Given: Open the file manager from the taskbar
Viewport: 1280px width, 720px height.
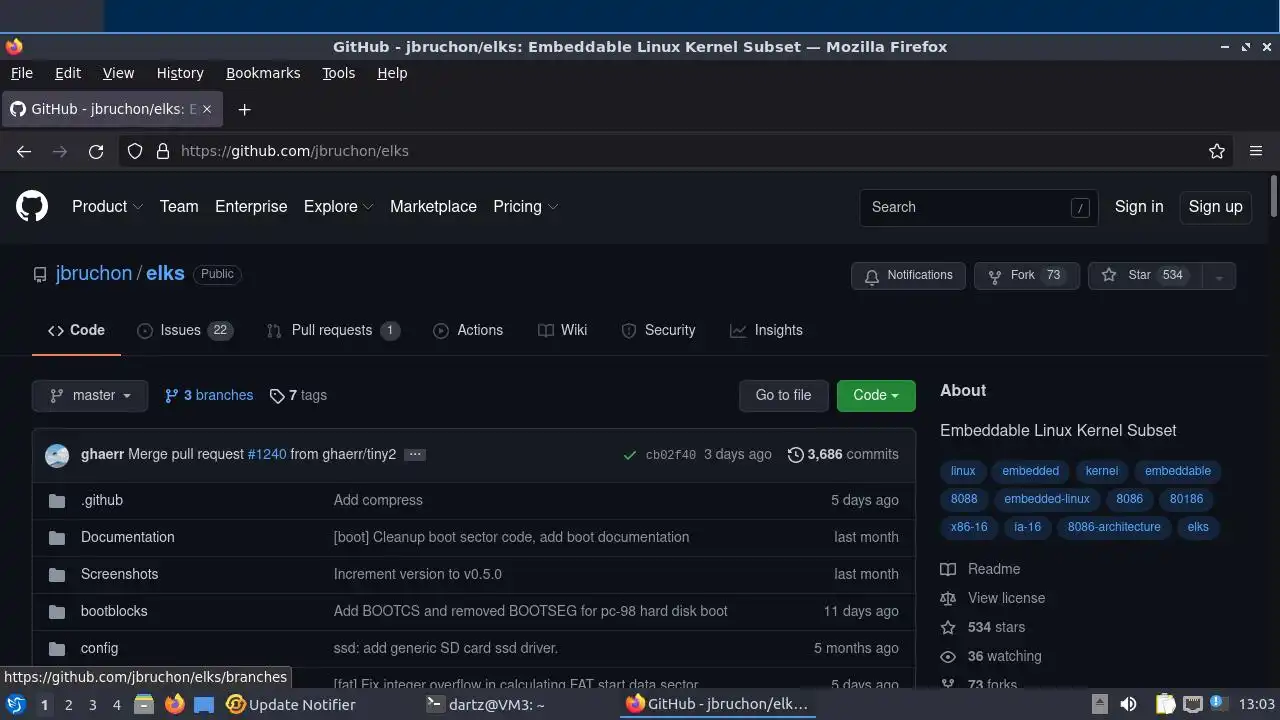Looking at the screenshot, I should [x=144, y=704].
